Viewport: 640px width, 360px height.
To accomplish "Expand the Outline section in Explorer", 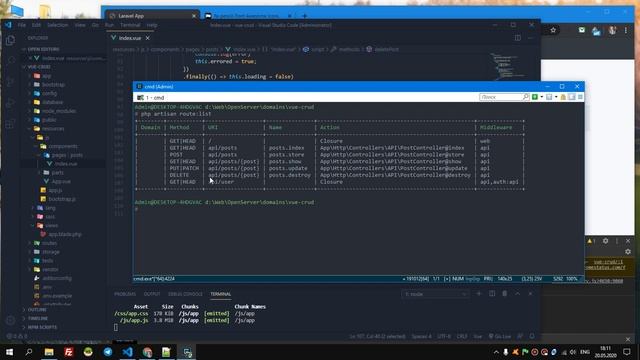I will [x=37, y=310].
